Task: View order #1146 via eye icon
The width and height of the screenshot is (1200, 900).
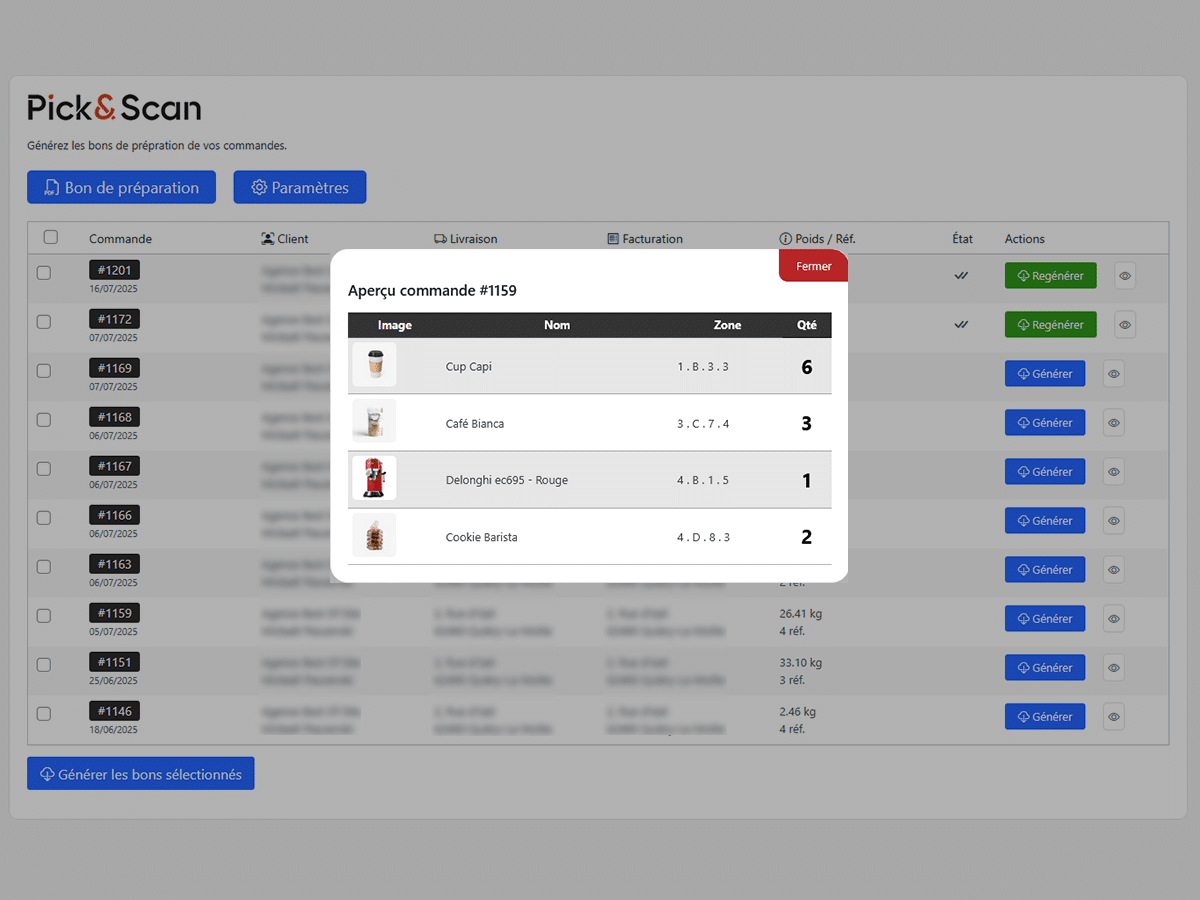Action: (x=1113, y=717)
